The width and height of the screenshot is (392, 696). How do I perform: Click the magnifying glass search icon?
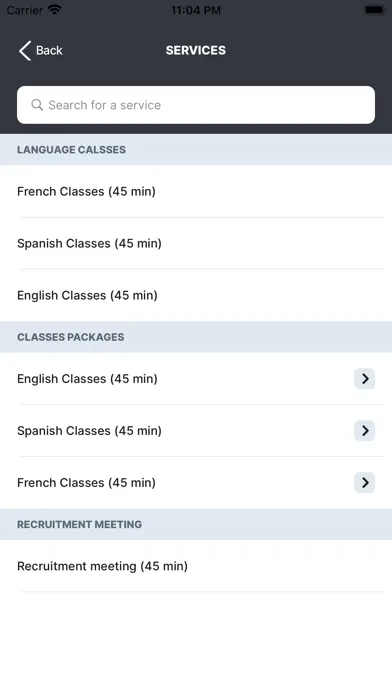[x=37, y=105]
